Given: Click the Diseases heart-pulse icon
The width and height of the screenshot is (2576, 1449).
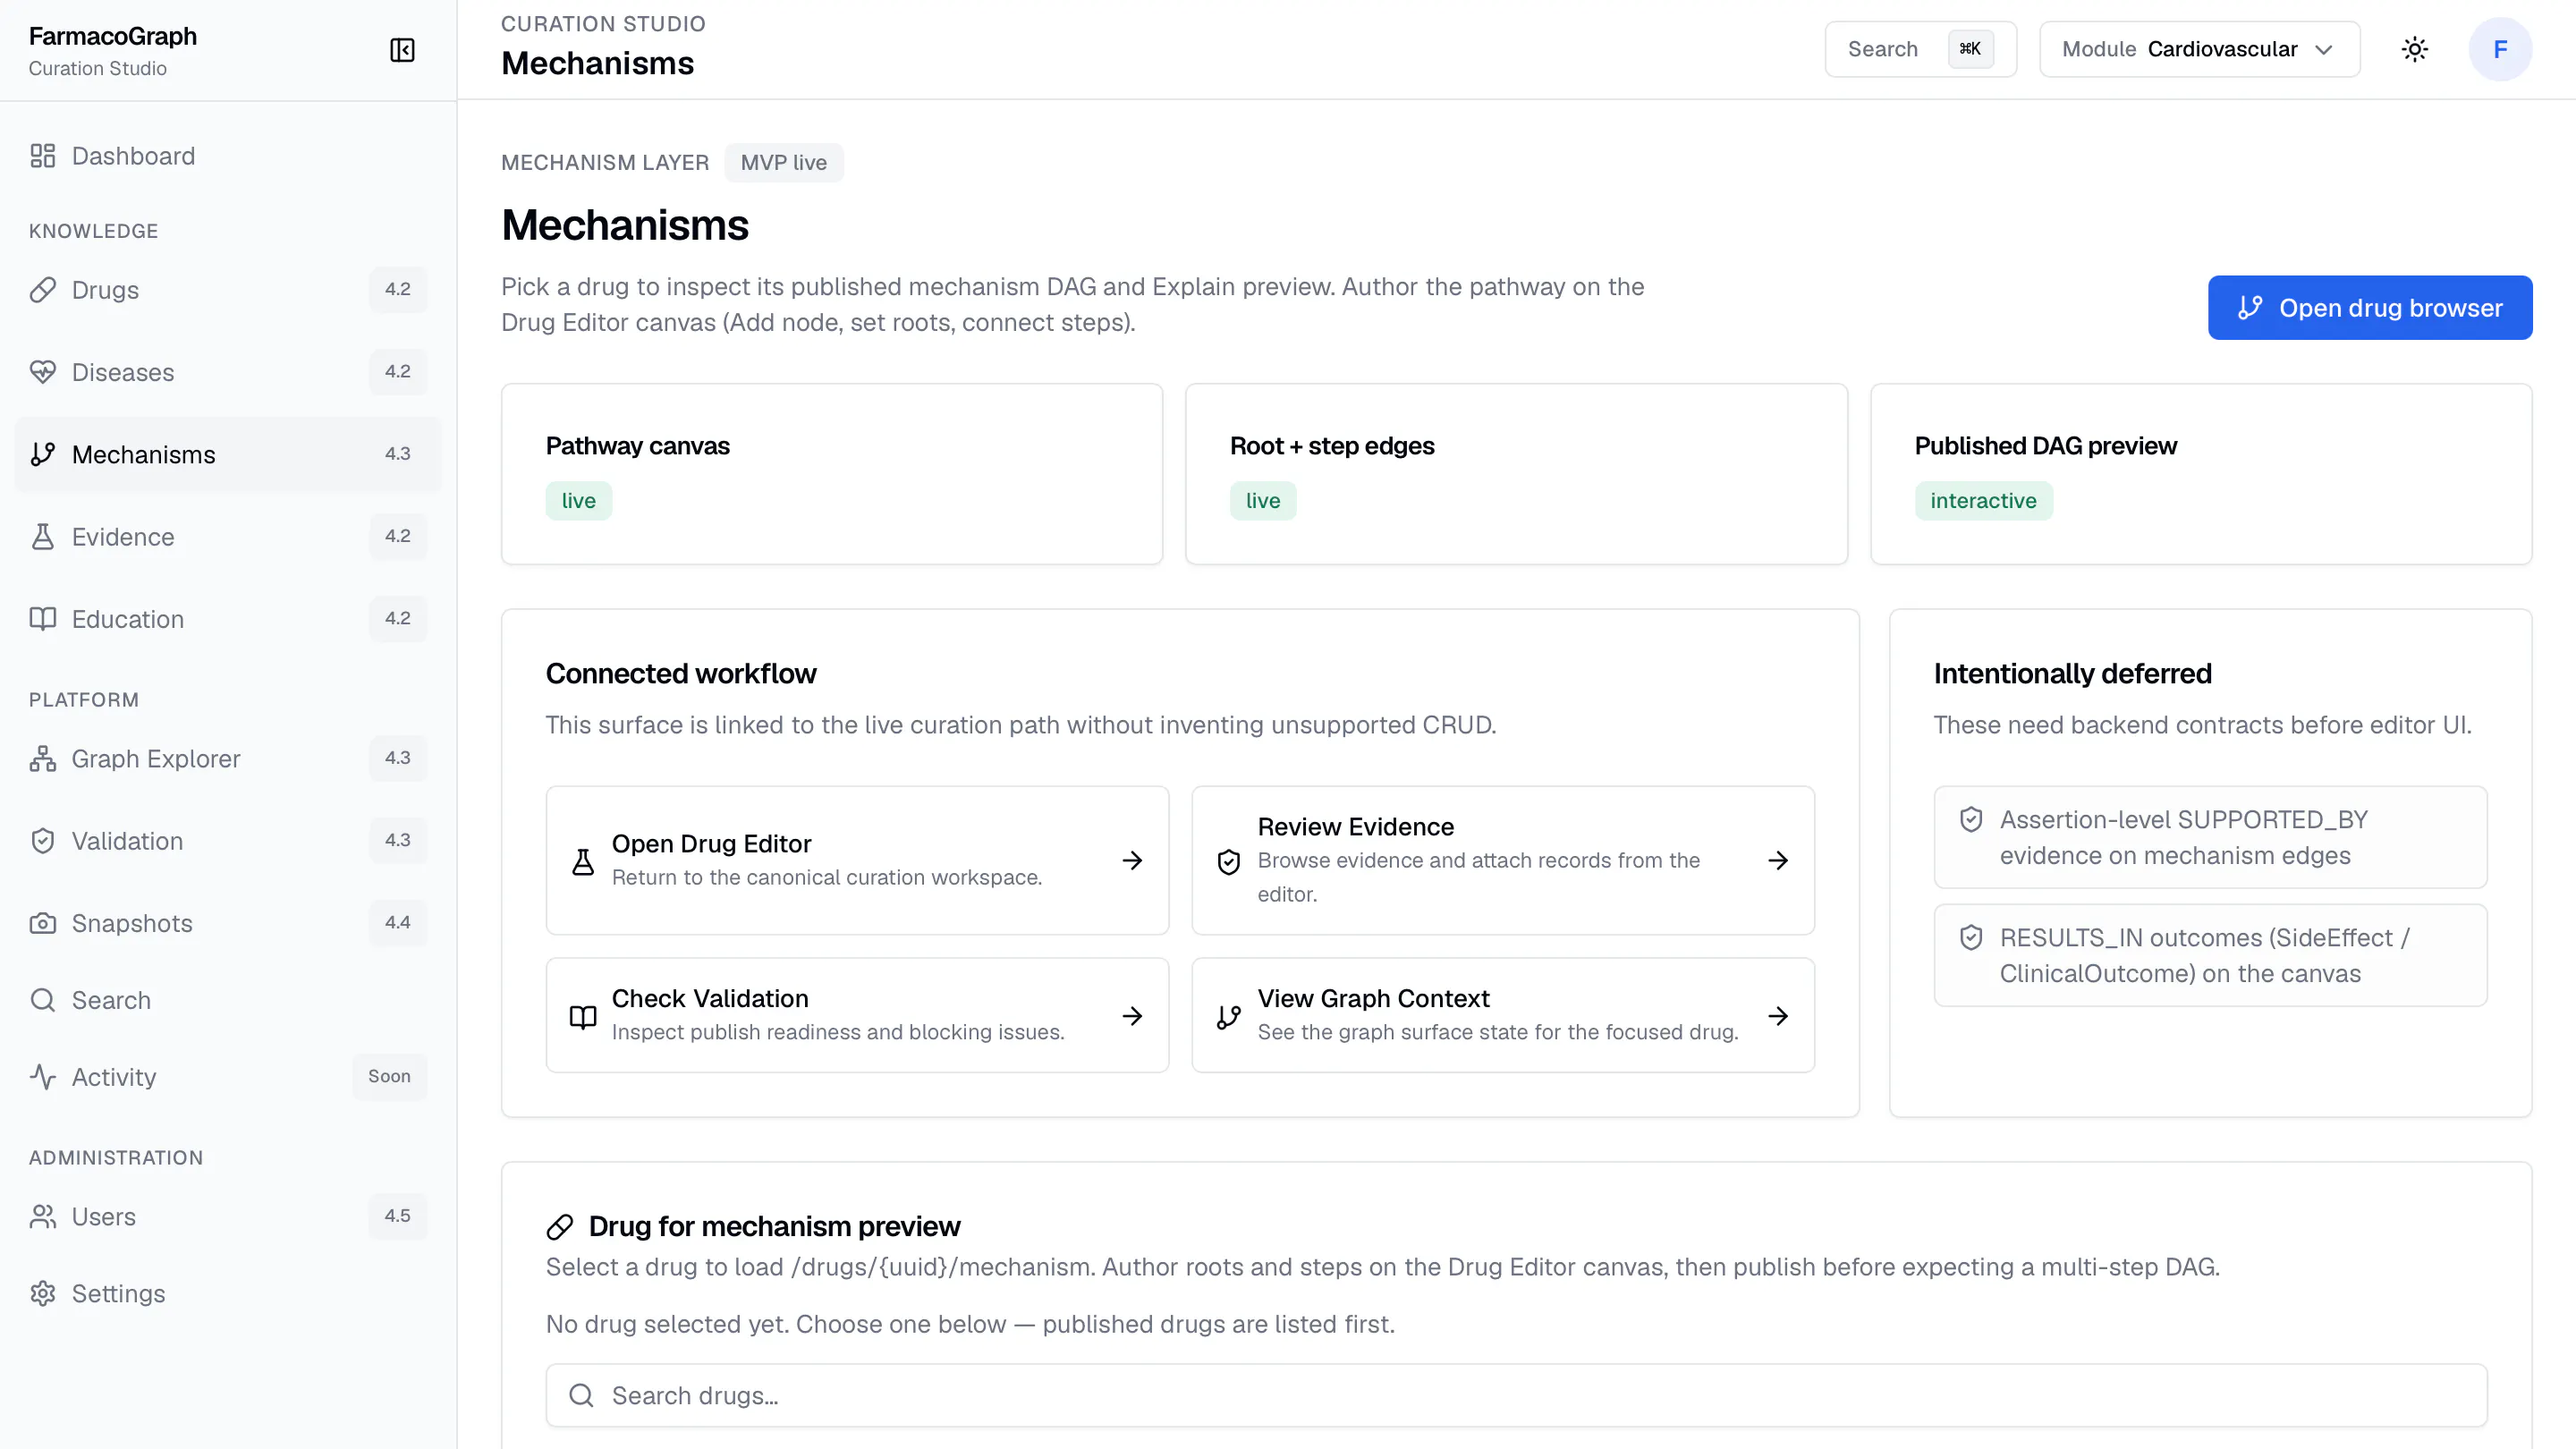Looking at the screenshot, I should [x=42, y=372].
